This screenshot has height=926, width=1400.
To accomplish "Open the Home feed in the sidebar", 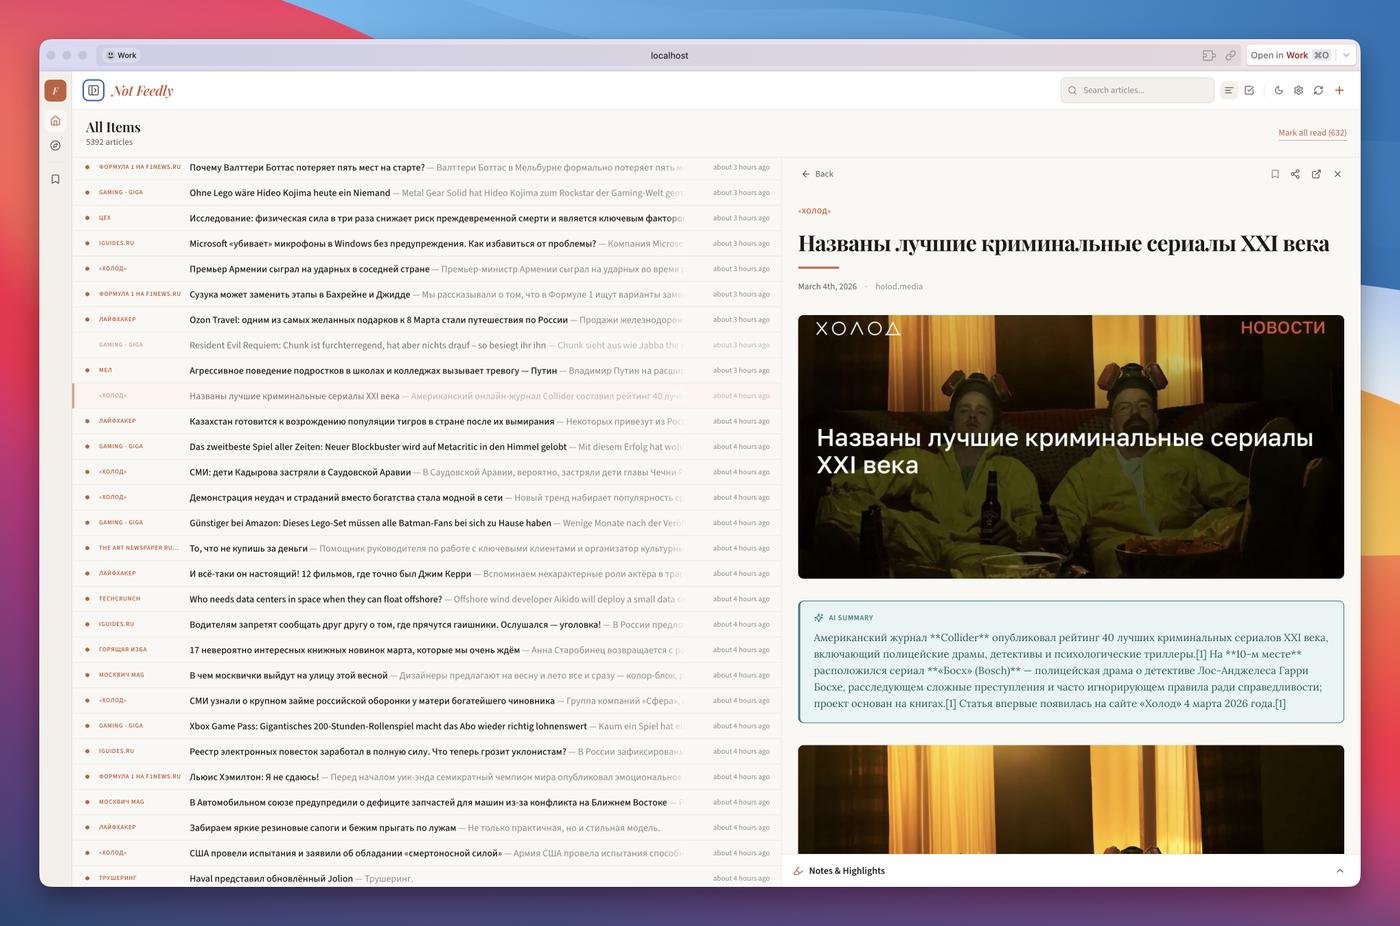I will 55,121.
